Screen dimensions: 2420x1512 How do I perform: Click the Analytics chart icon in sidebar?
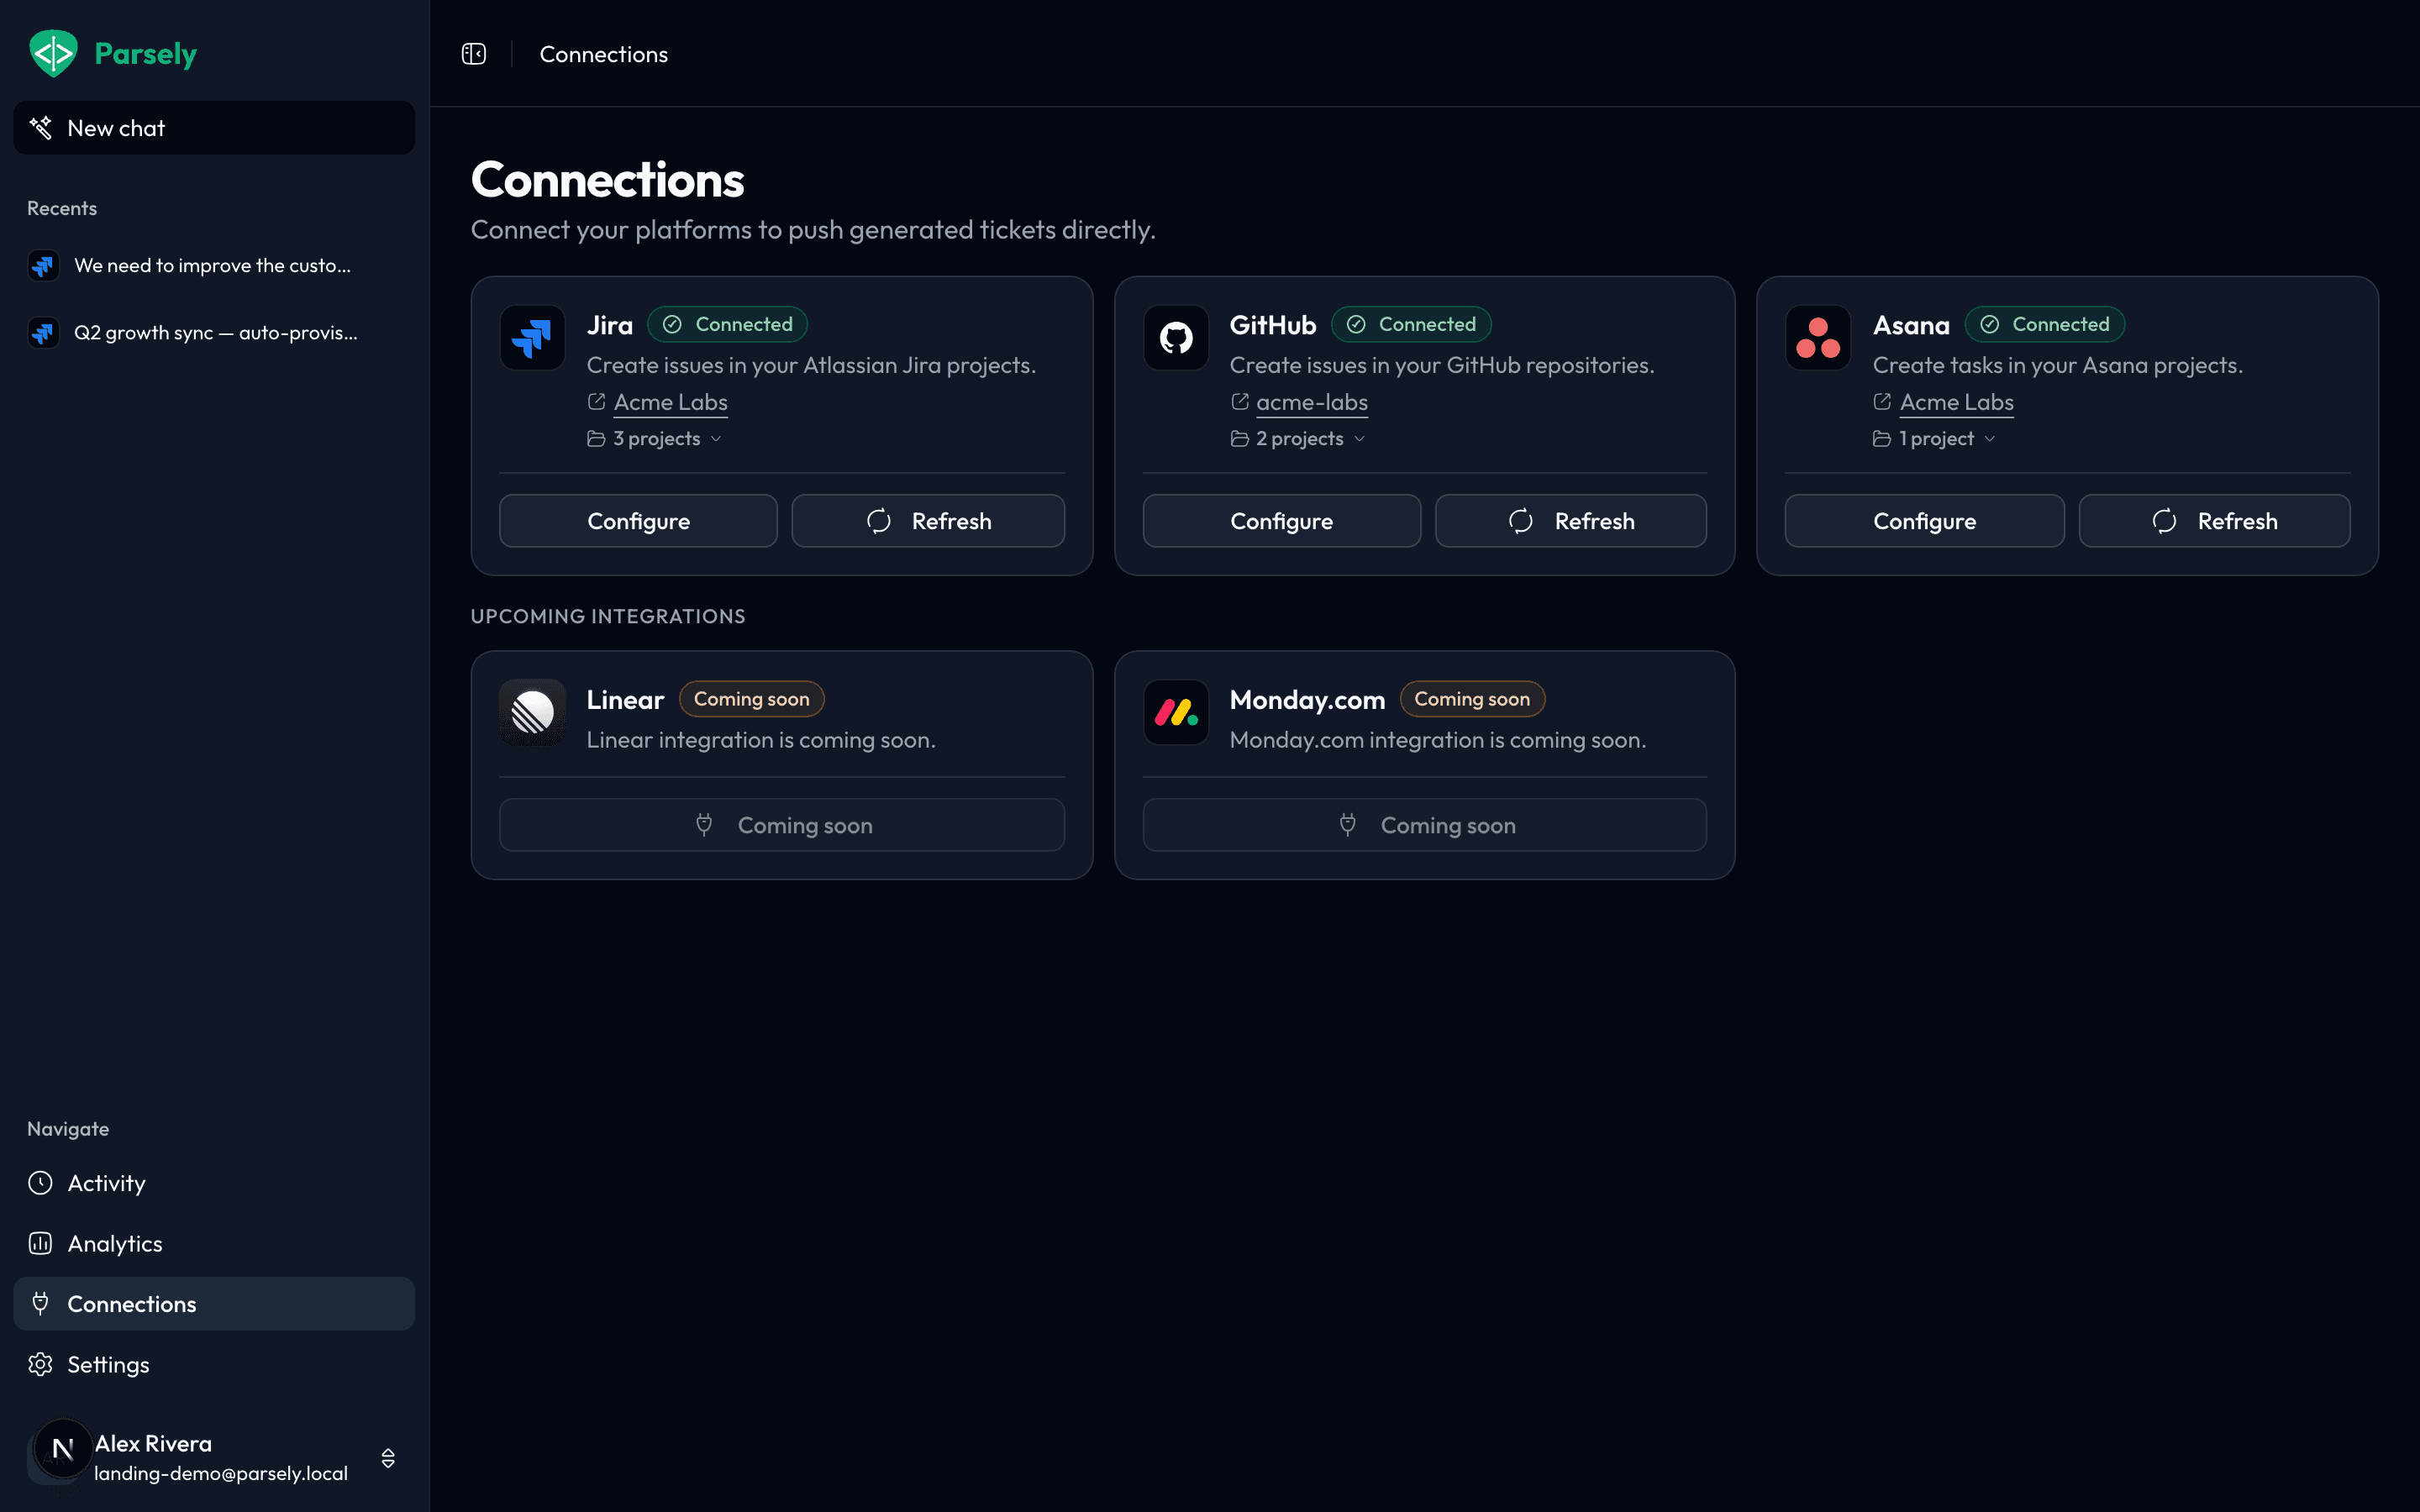(40, 1243)
